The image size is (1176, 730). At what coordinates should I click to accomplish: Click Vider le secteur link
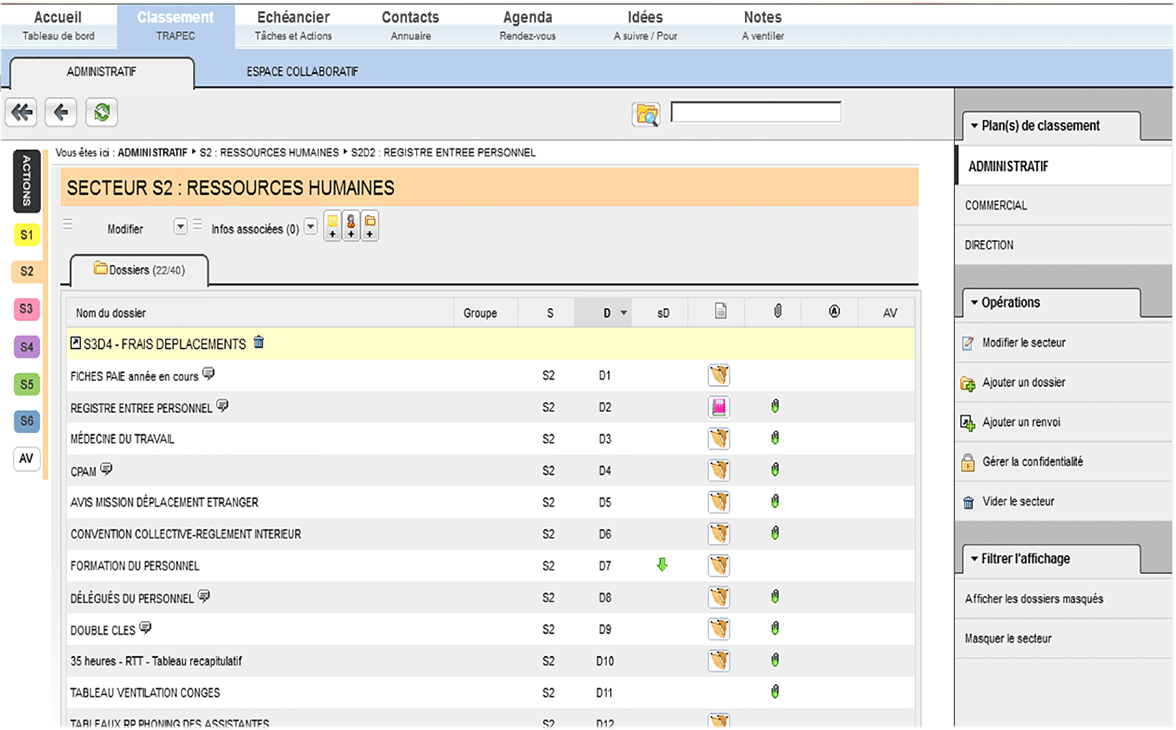coord(1018,501)
